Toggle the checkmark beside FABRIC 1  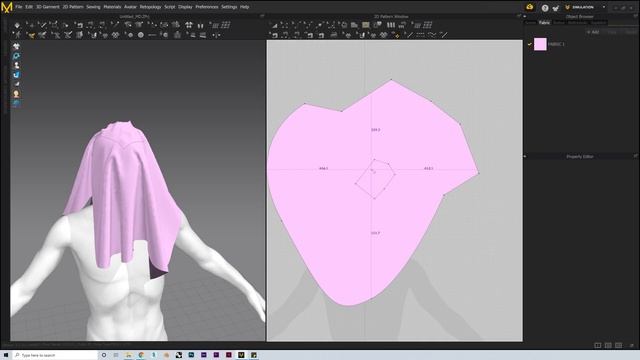click(530, 44)
